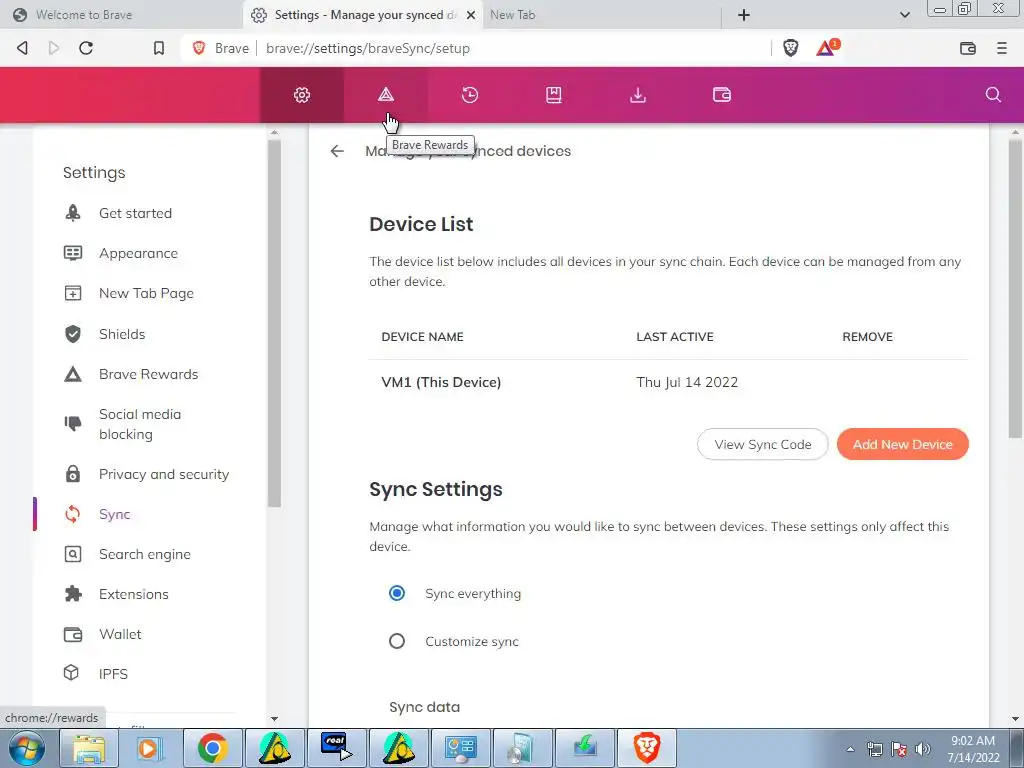The width and height of the screenshot is (1024, 768).
Task: Click the sidebar scrollbar thumb
Action: (274, 323)
